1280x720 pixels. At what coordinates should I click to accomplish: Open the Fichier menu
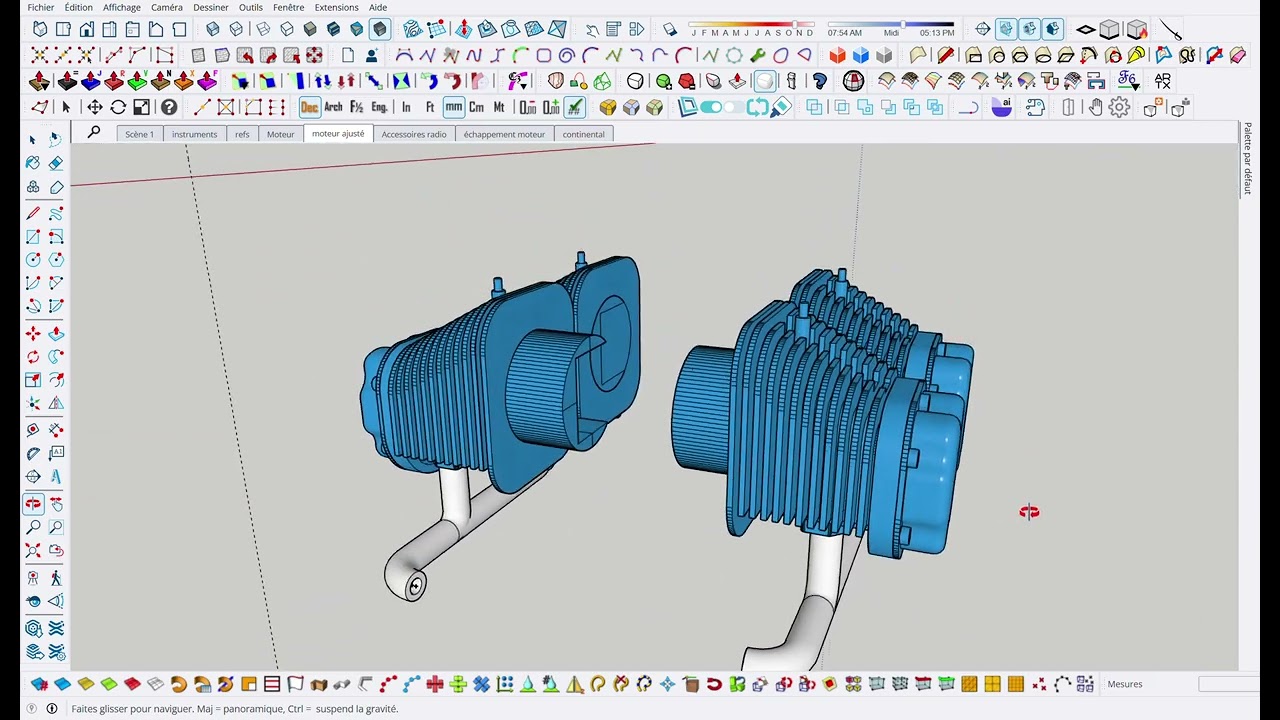point(41,7)
